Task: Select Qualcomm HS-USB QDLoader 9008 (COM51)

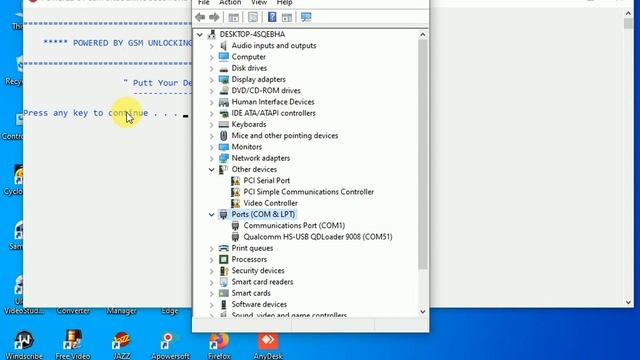Action: (318, 237)
